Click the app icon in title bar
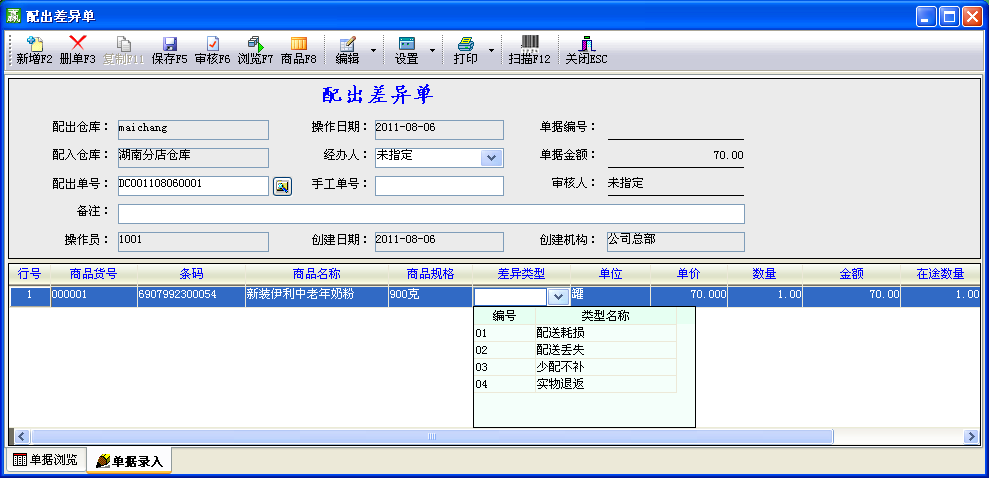 click(x=13, y=16)
